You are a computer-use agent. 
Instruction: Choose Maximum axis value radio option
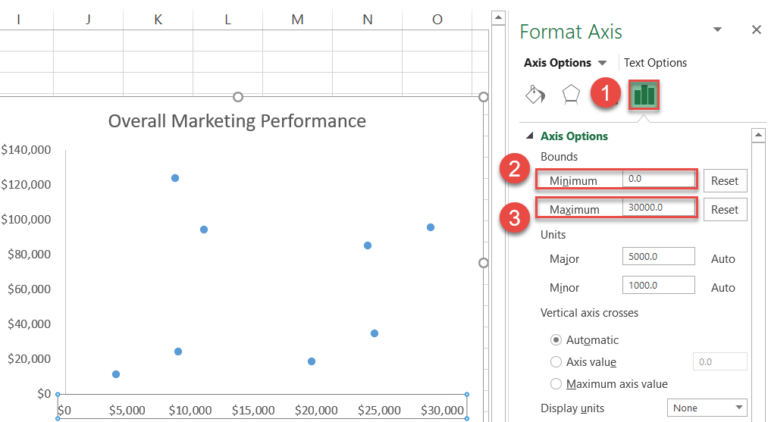pos(556,384)
